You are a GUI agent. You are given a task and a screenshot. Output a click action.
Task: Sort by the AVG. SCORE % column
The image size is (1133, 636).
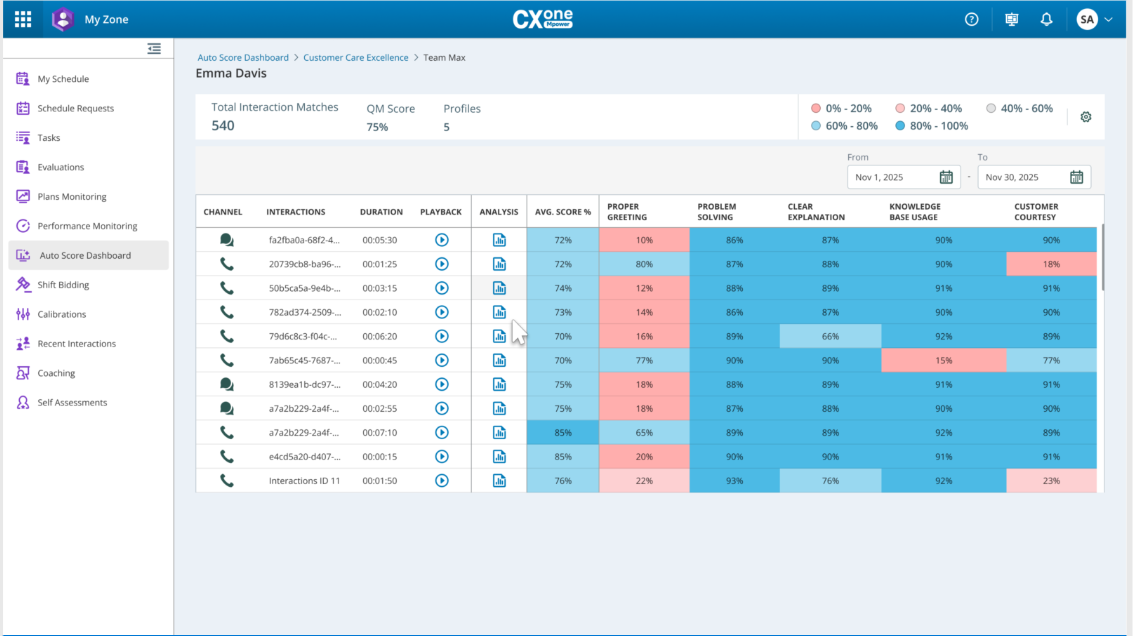coord(562,212)
